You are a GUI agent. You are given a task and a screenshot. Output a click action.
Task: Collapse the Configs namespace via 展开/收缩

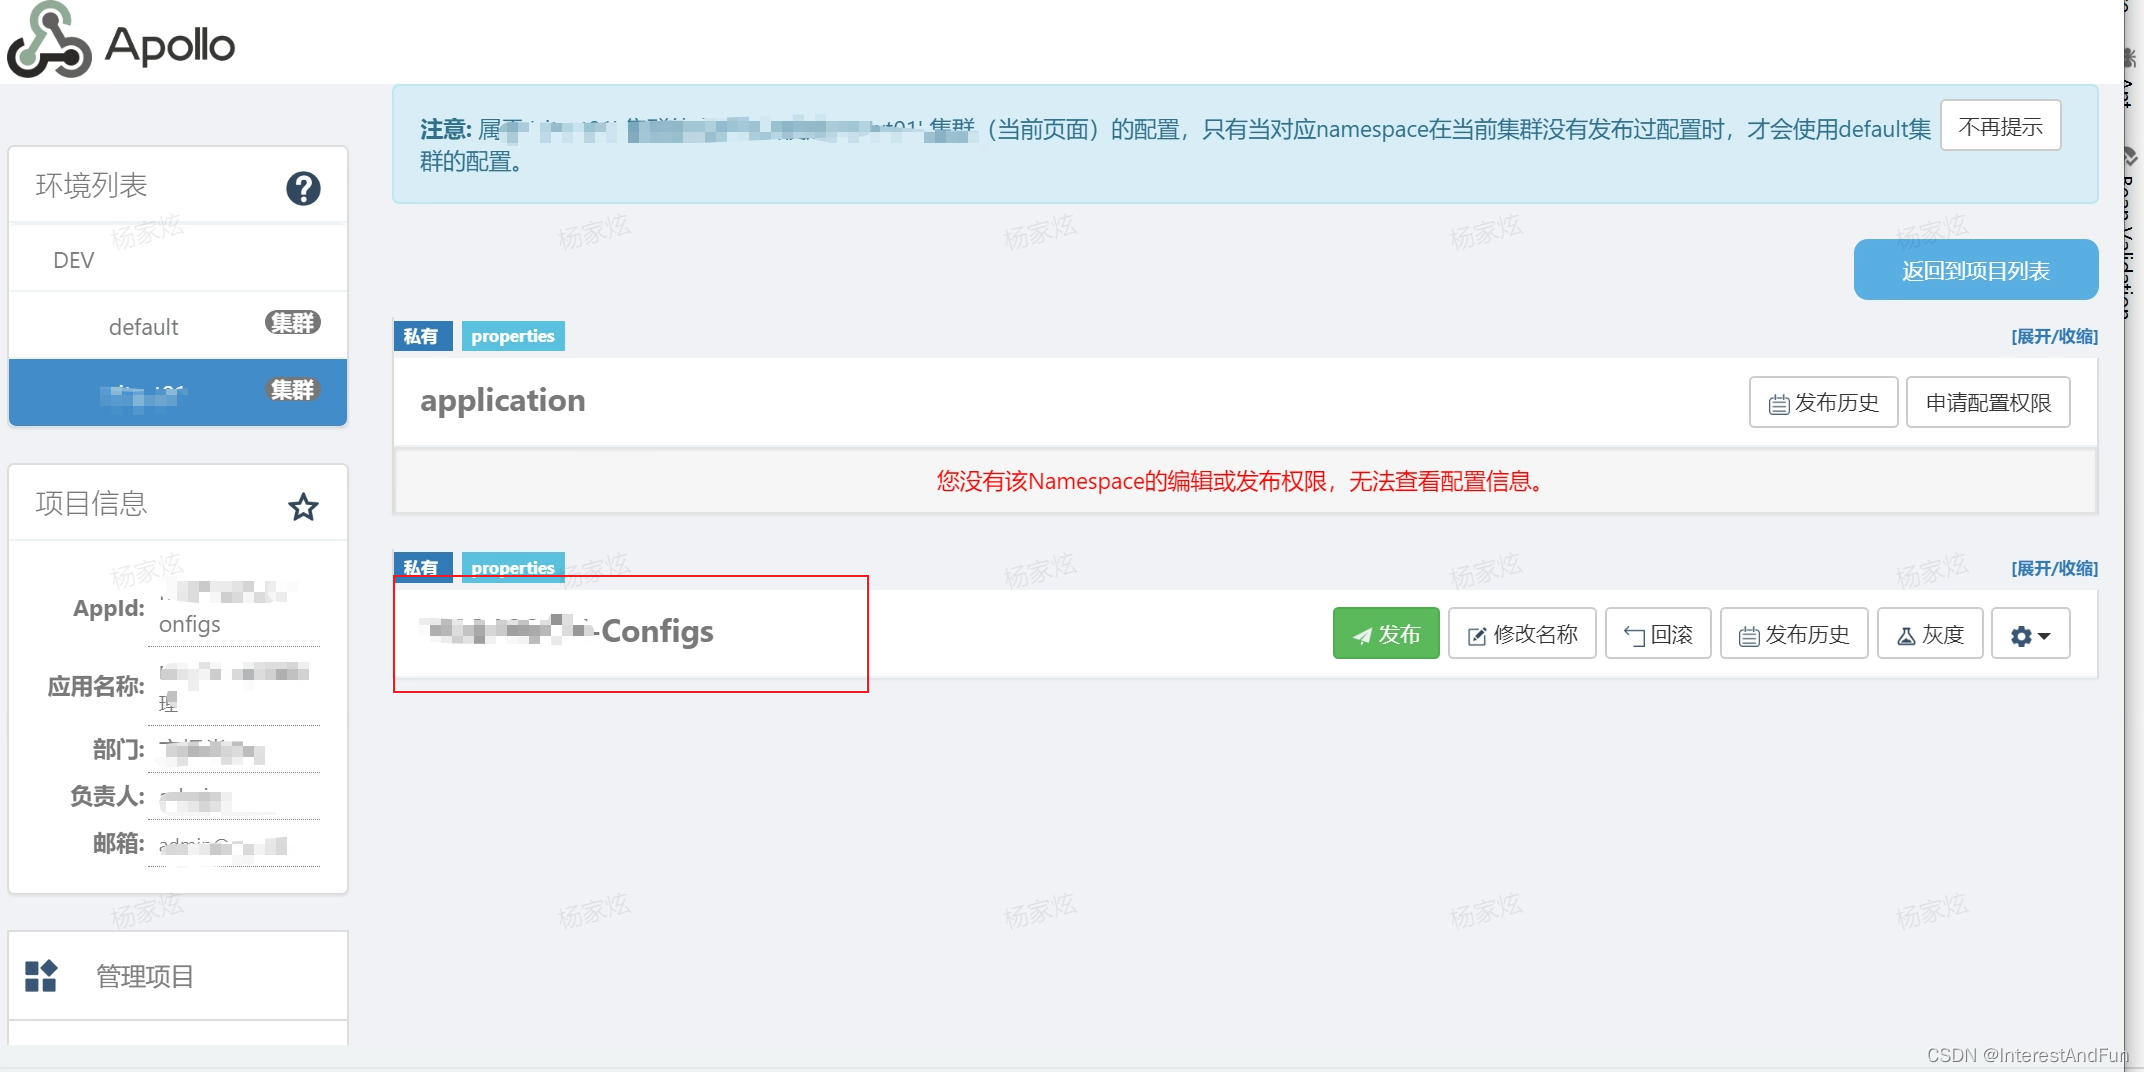2053,567
